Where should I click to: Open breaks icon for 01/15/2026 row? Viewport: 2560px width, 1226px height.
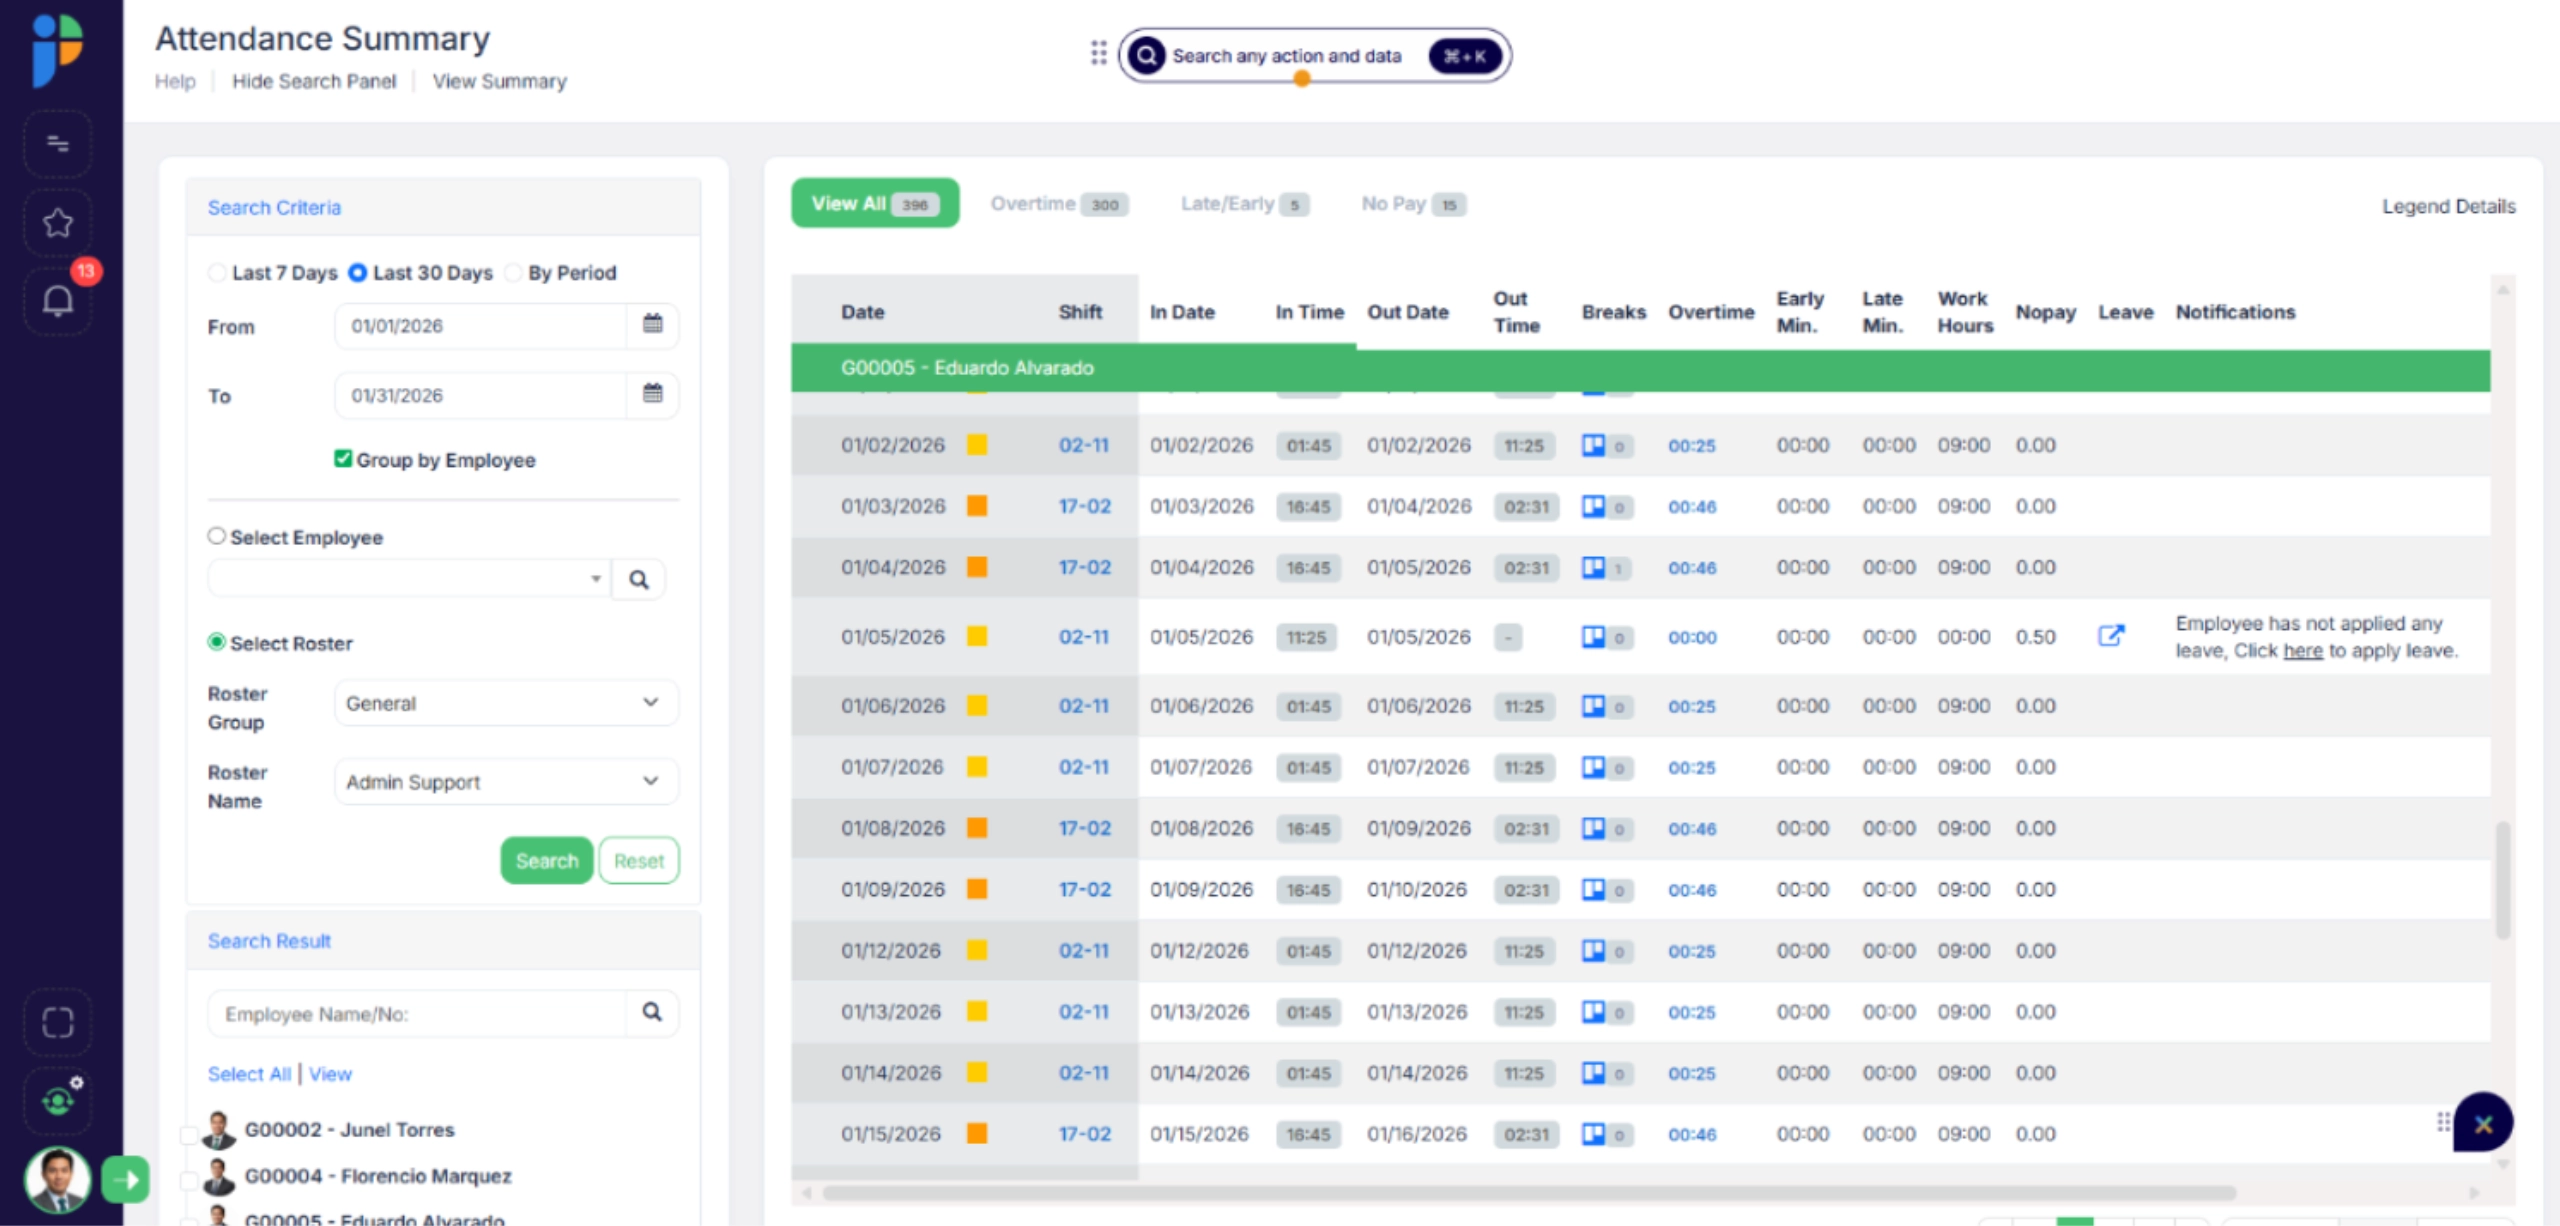tap(1593, 1134)
